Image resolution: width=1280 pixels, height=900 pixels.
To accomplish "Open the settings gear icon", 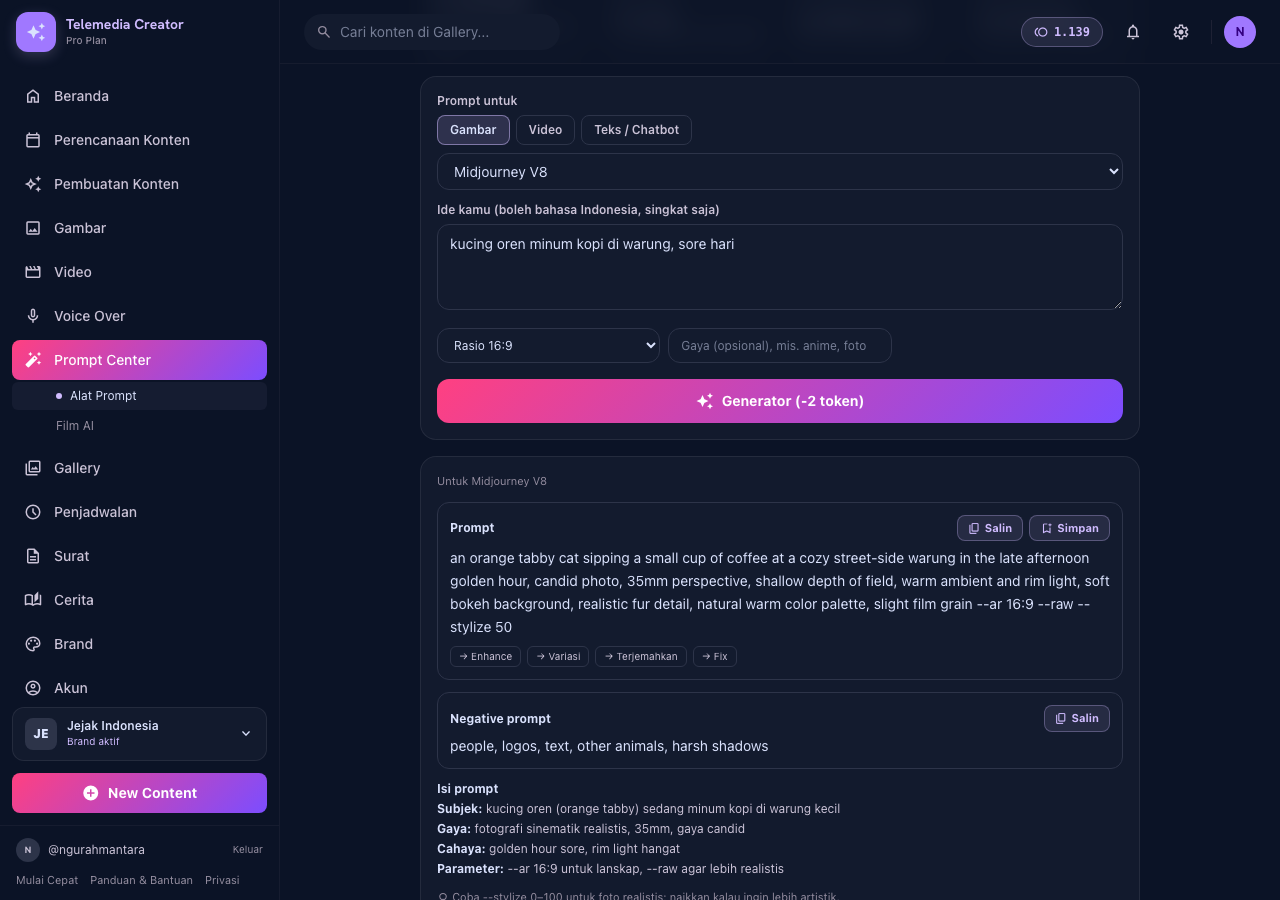I will pos(1181,32).
